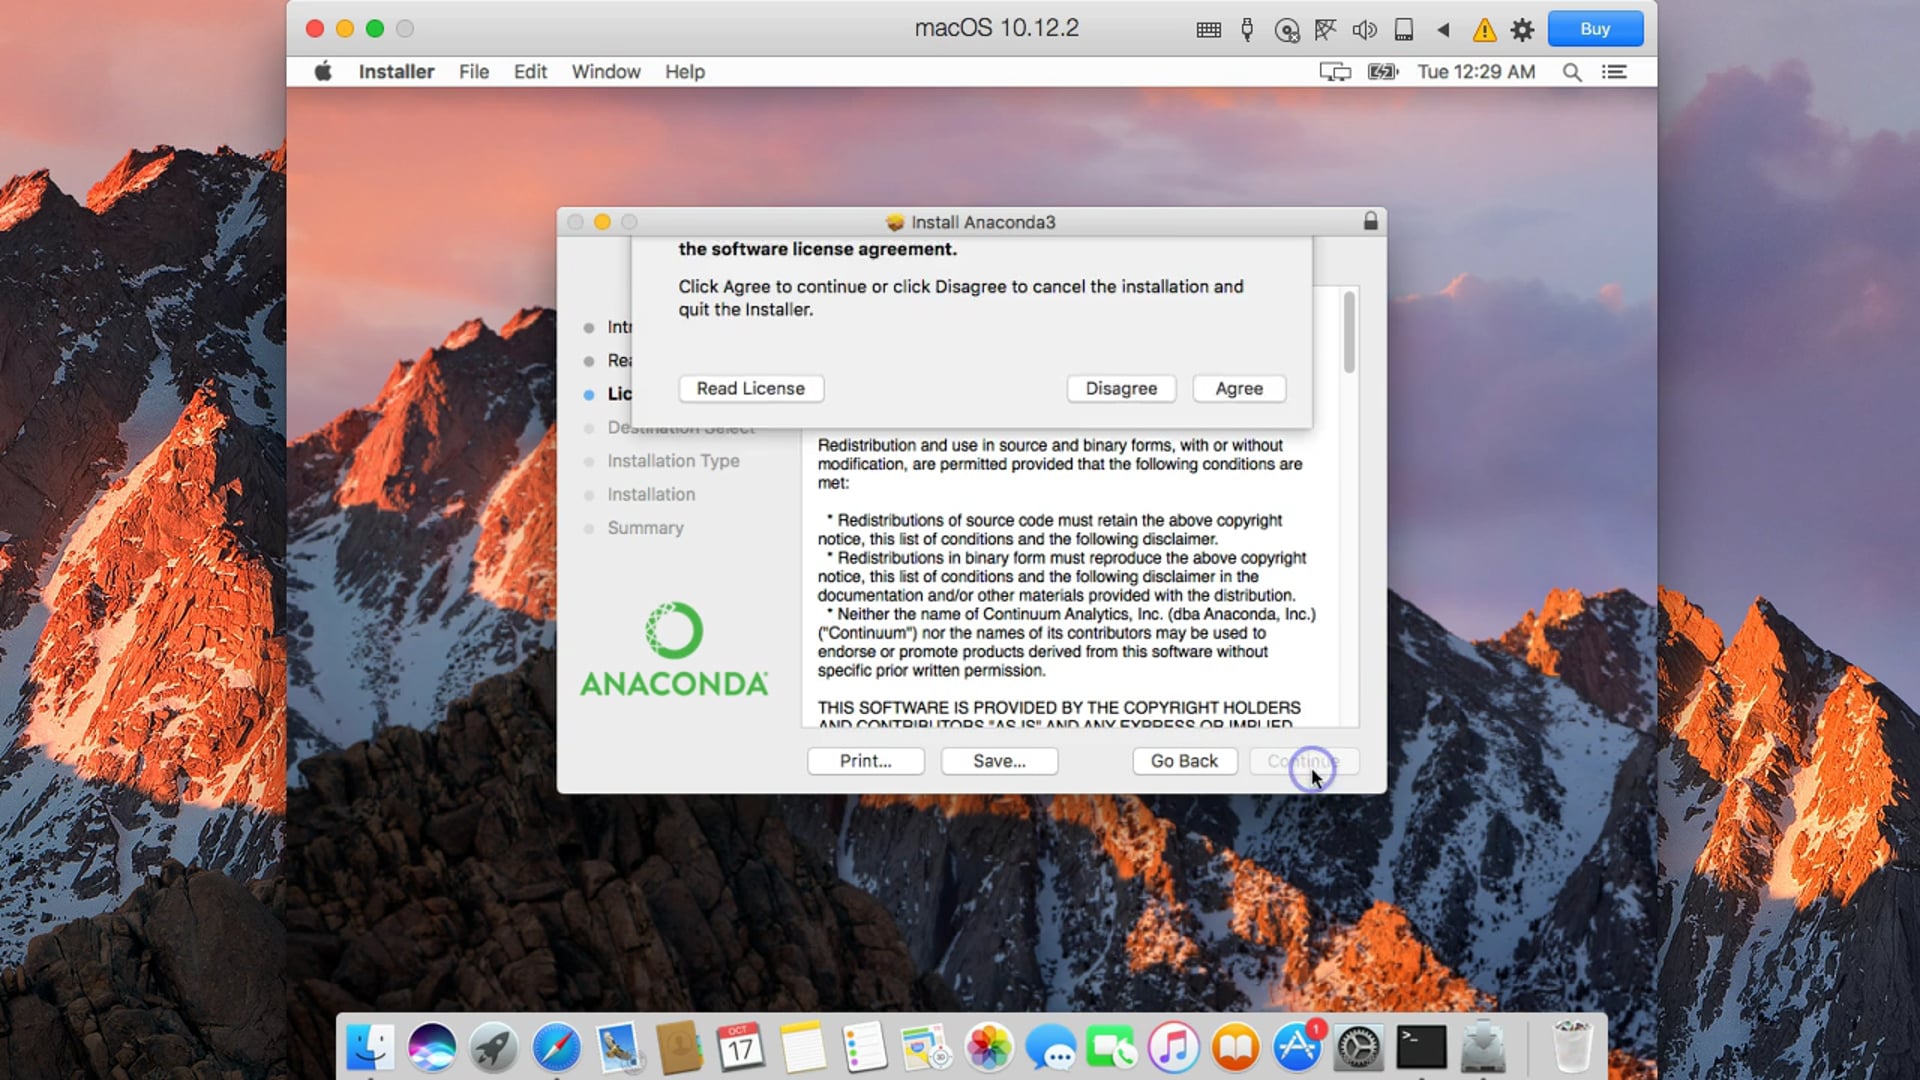The image size is (1920, 1080).
Task: Open Notification Center from the menu bar
Action: pos(1616,71)
